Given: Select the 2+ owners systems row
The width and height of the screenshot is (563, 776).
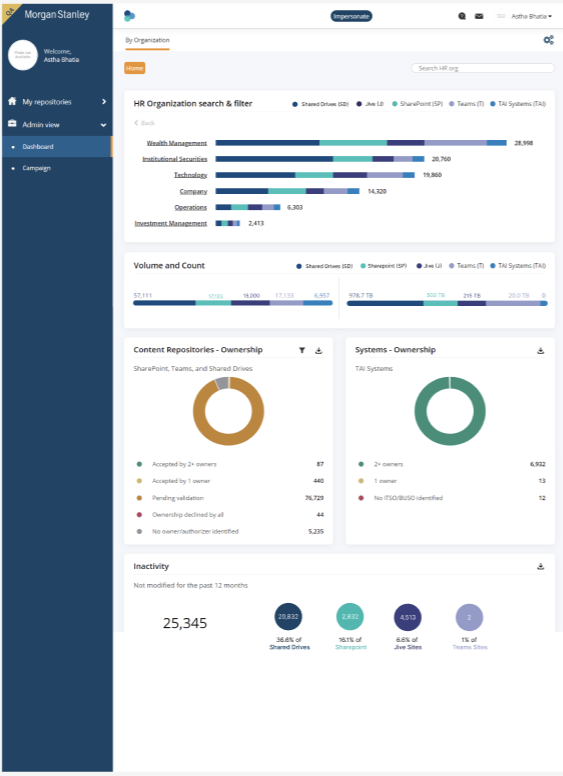Looking at the screenshot, I should 451,464.
